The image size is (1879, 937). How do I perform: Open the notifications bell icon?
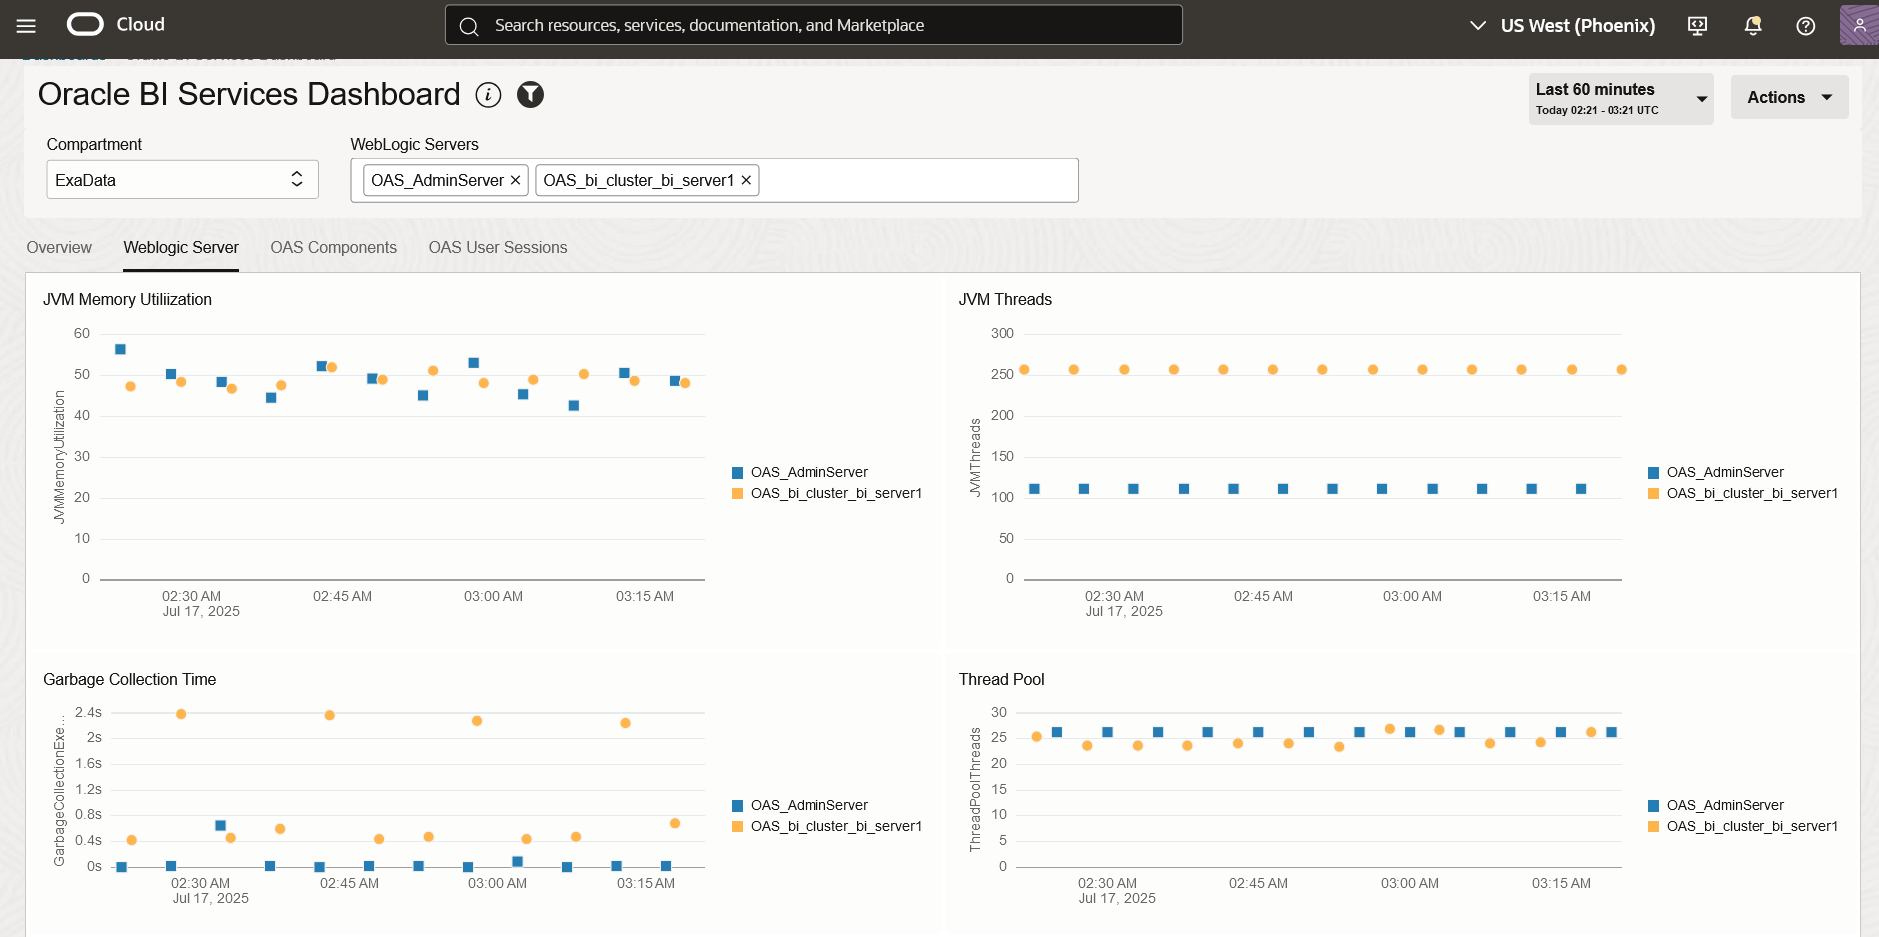1751,25
